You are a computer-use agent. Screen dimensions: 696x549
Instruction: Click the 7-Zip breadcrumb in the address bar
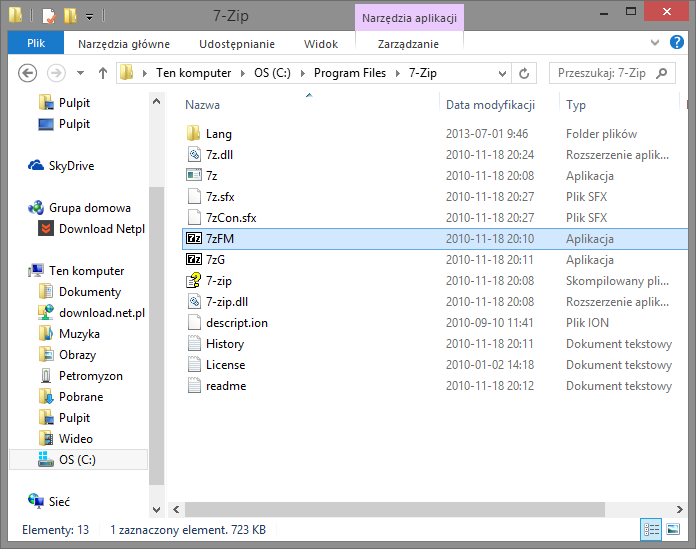pyautogui.click(x=423, y=73)
